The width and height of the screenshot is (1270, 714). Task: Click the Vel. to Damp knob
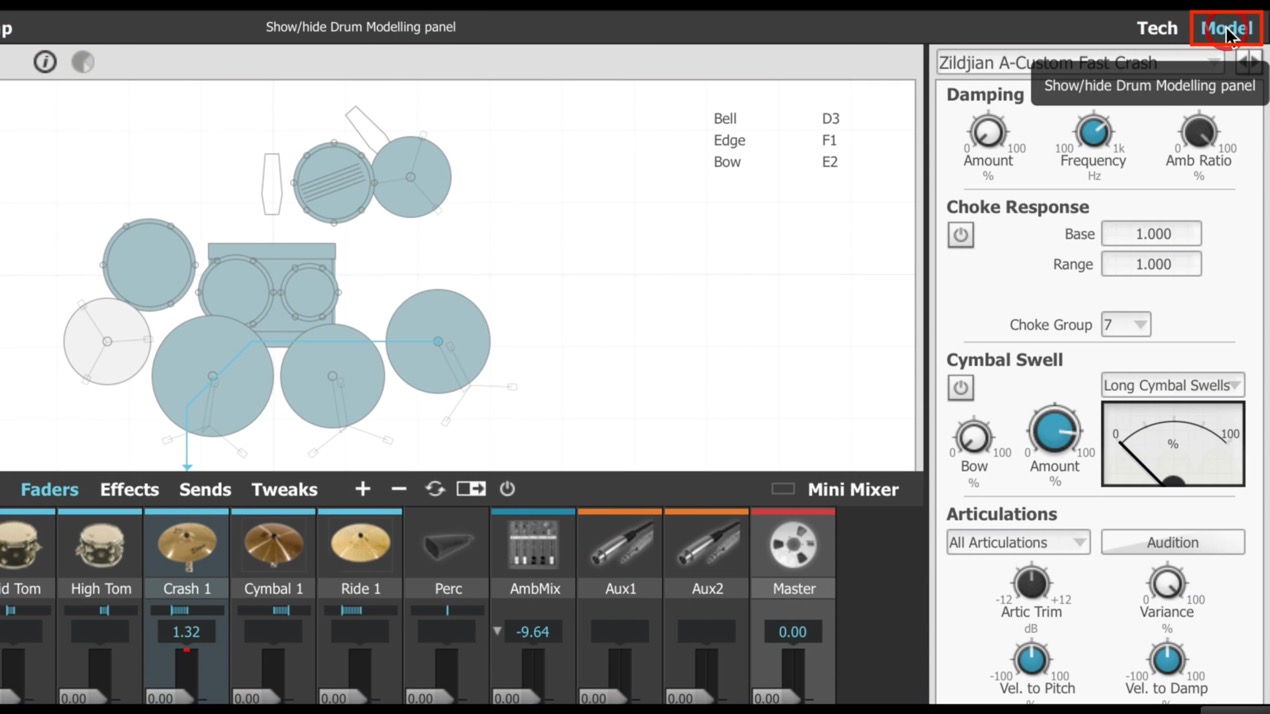pyautogui.click(x=1166, y=660)
